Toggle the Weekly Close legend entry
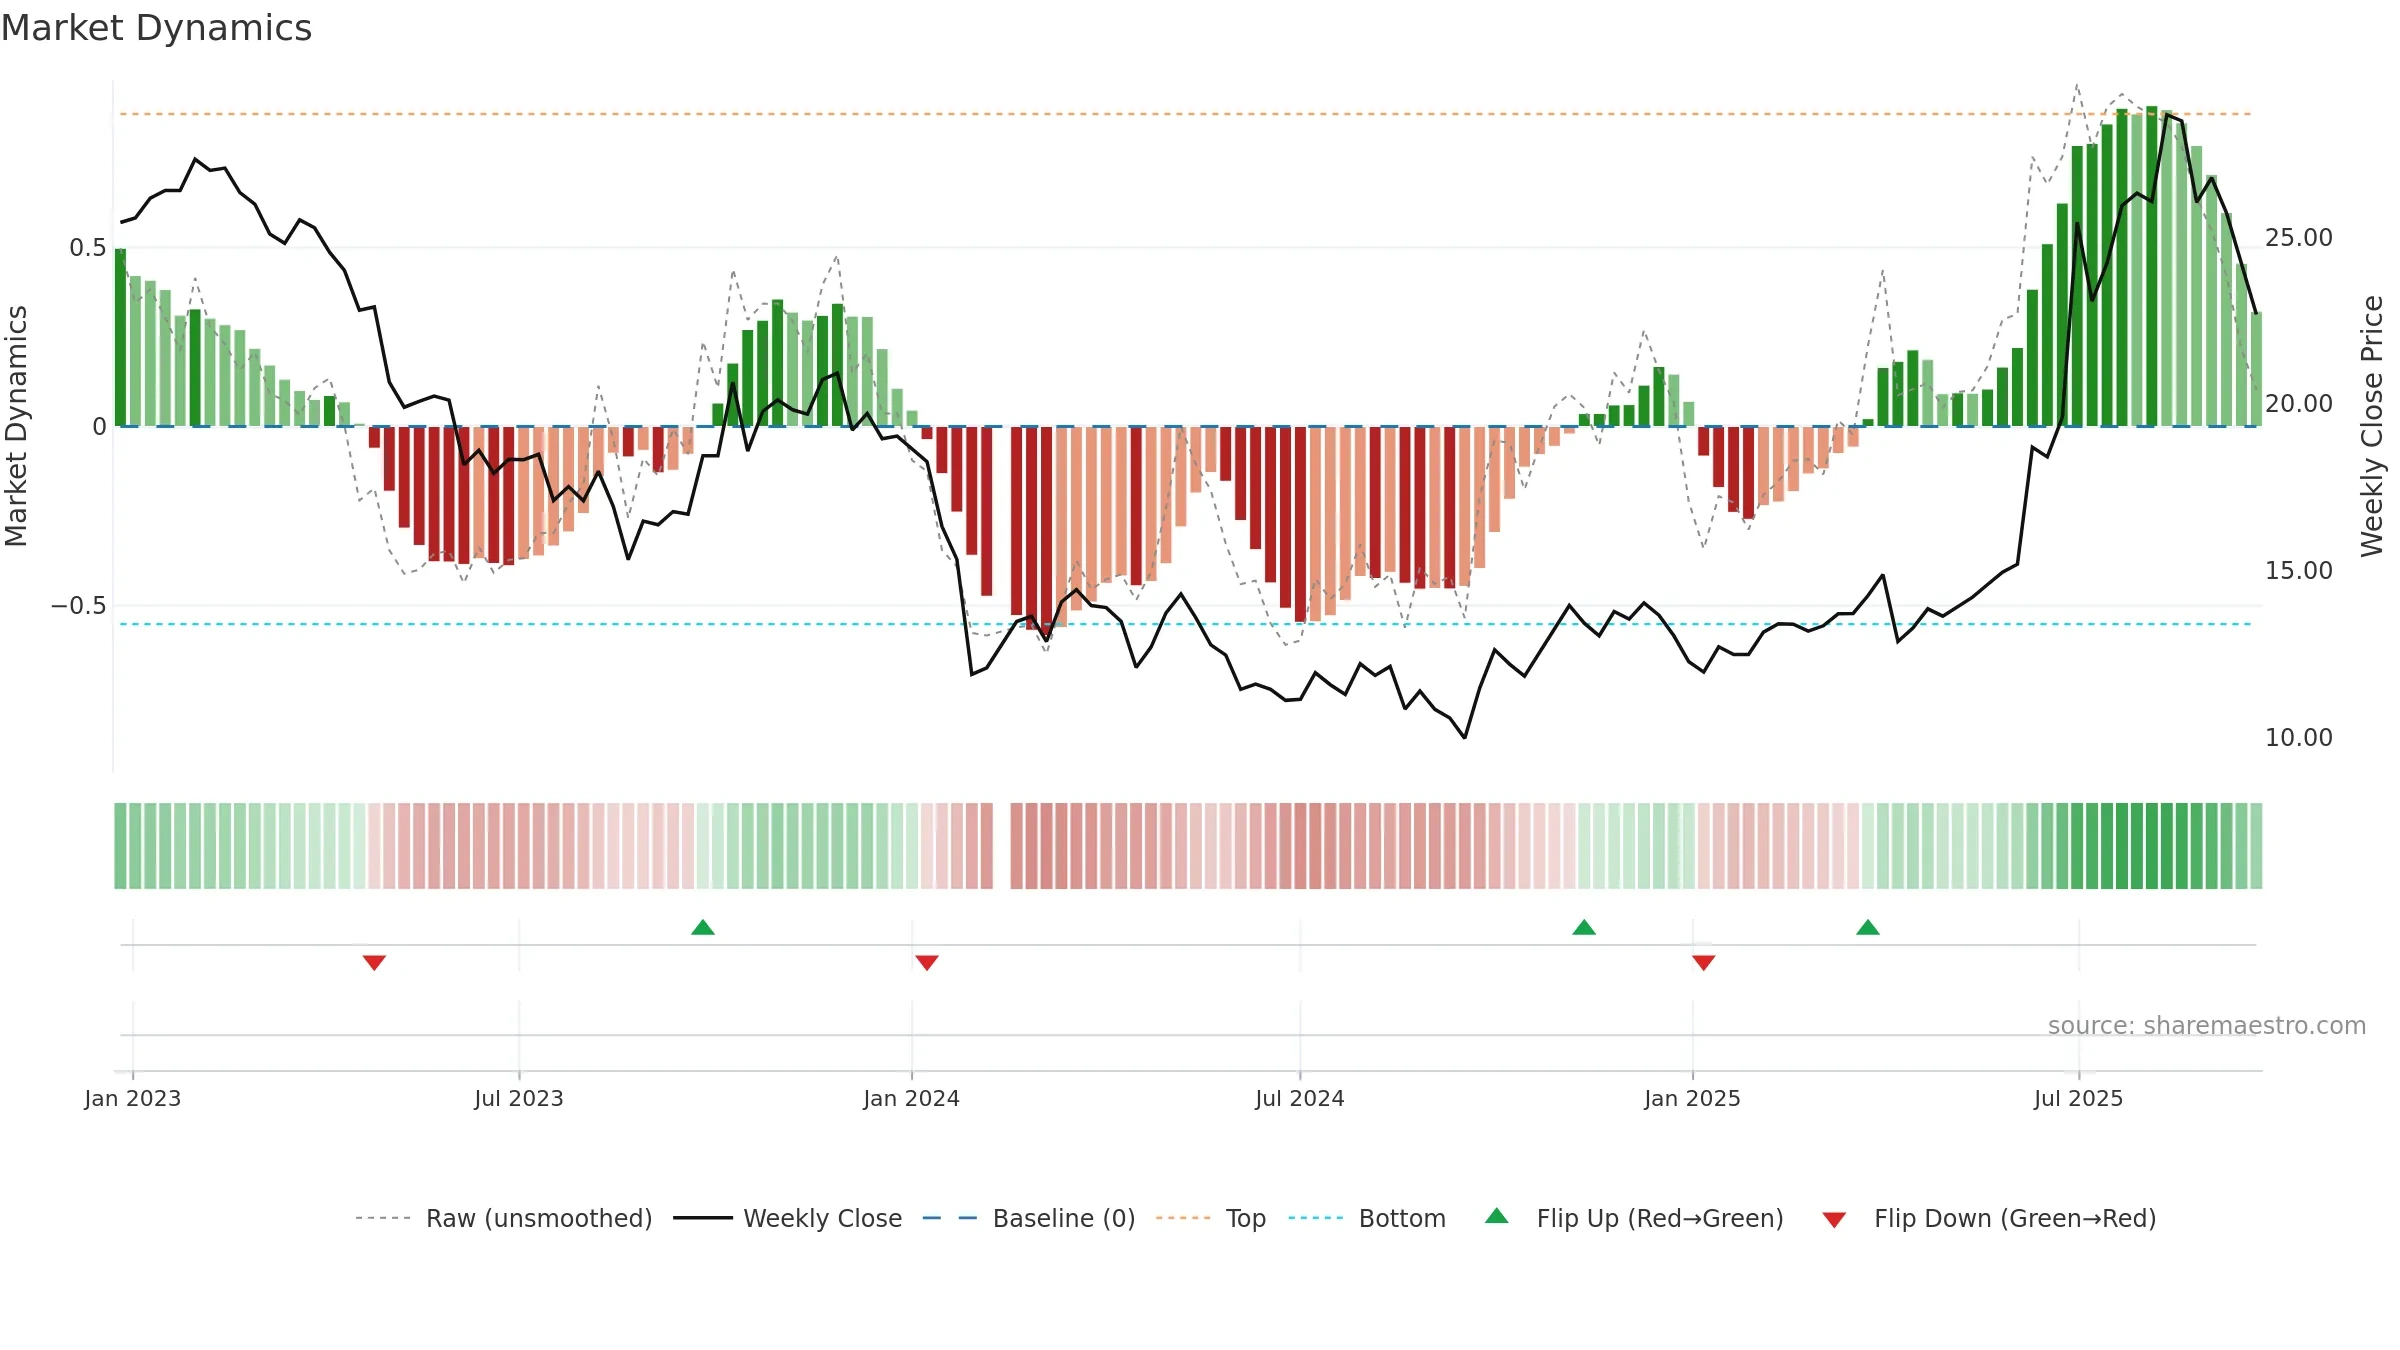This screenshot has width=2400, height=1350. pos(788,1218)
